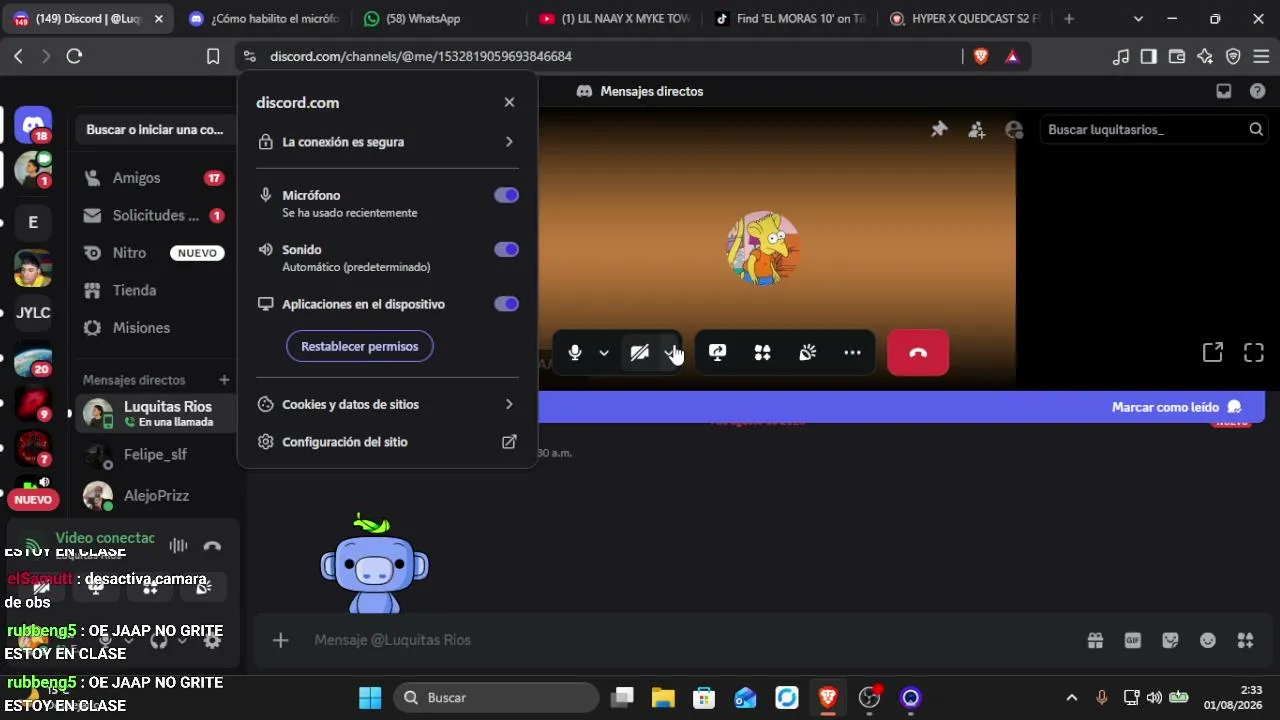The image size is (1280, 720).
Task: Open apps launcher in the message bar
Action: point(1245,640)
